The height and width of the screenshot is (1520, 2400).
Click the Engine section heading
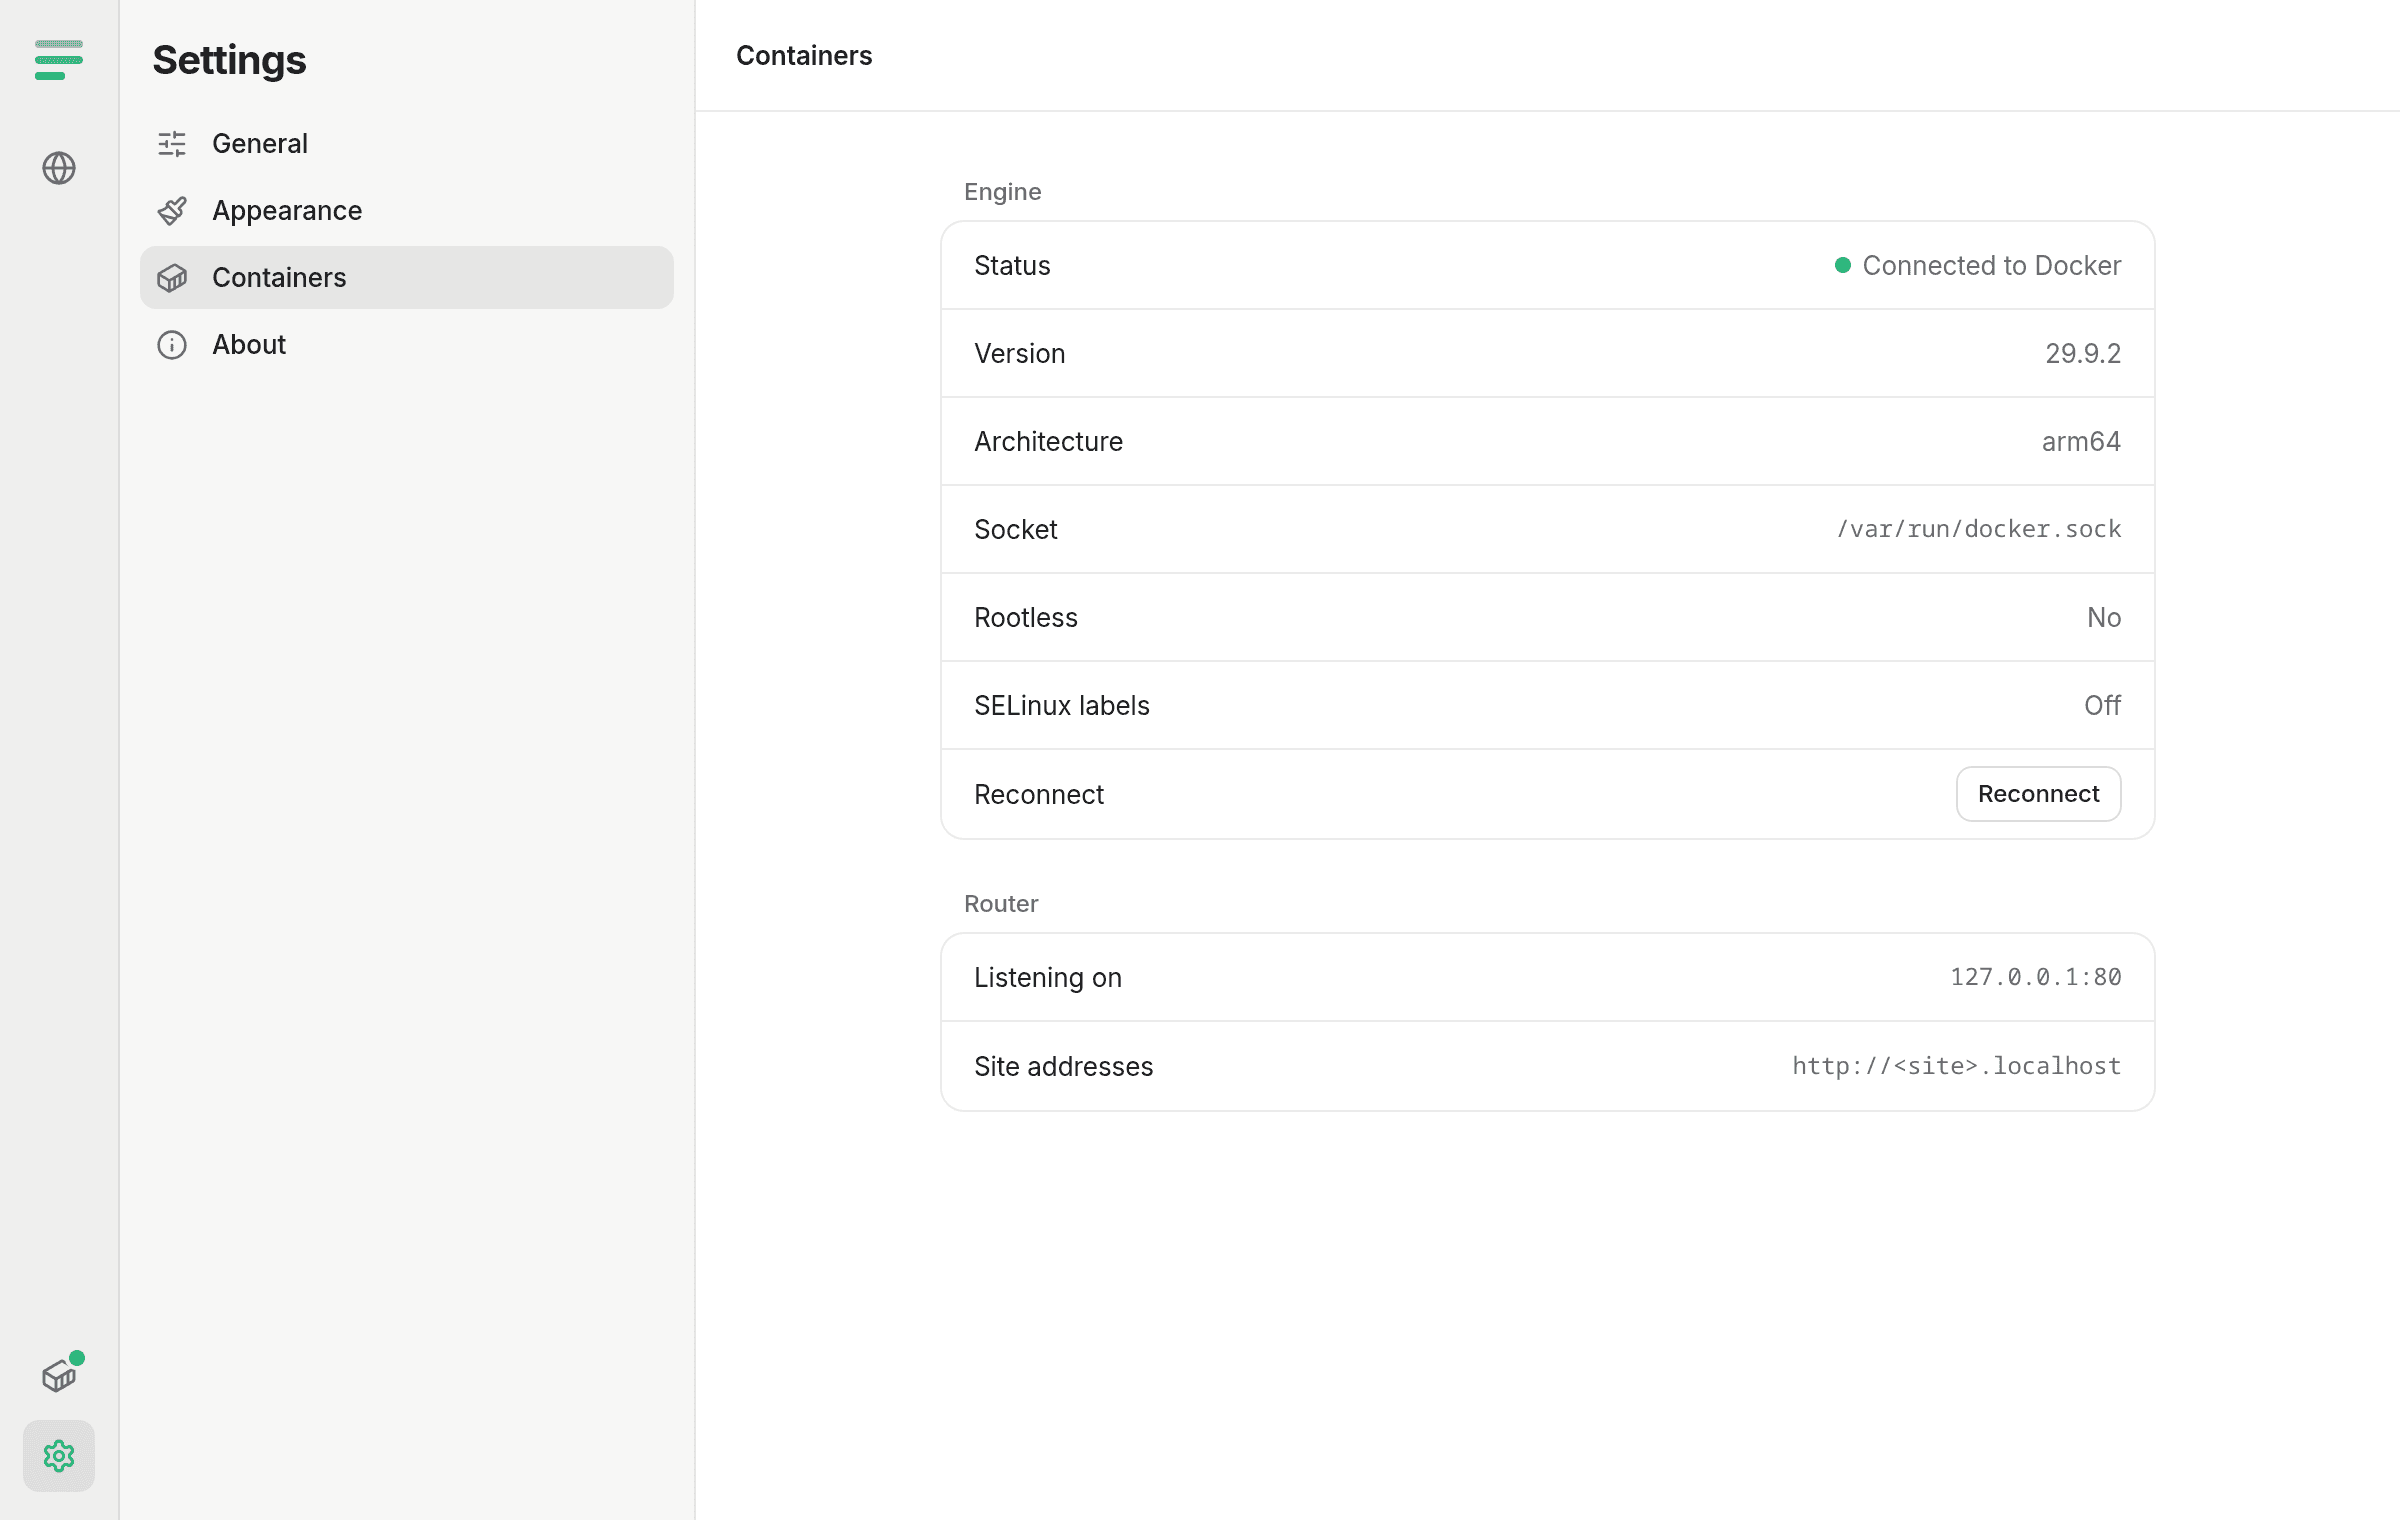click(1002, 192)
